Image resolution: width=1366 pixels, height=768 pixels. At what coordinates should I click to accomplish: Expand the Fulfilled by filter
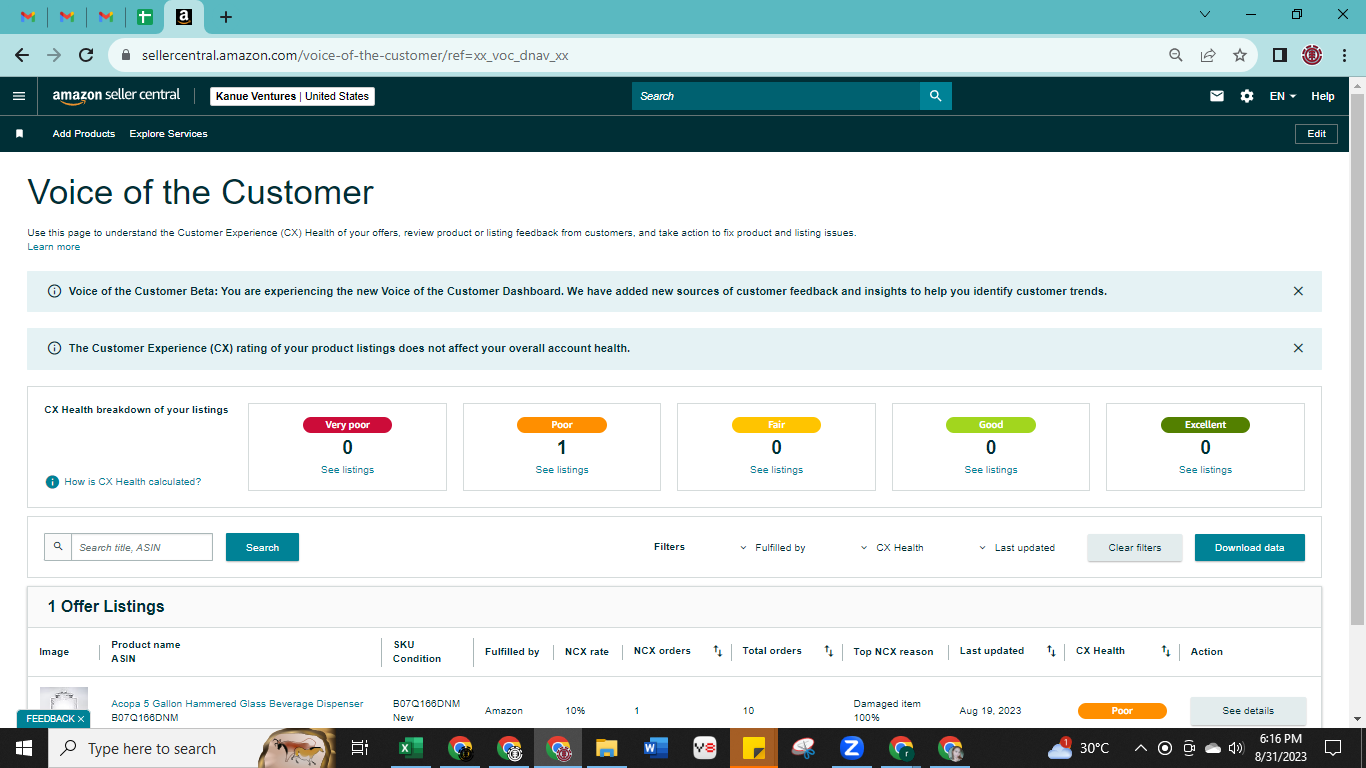tap(772, 548)
